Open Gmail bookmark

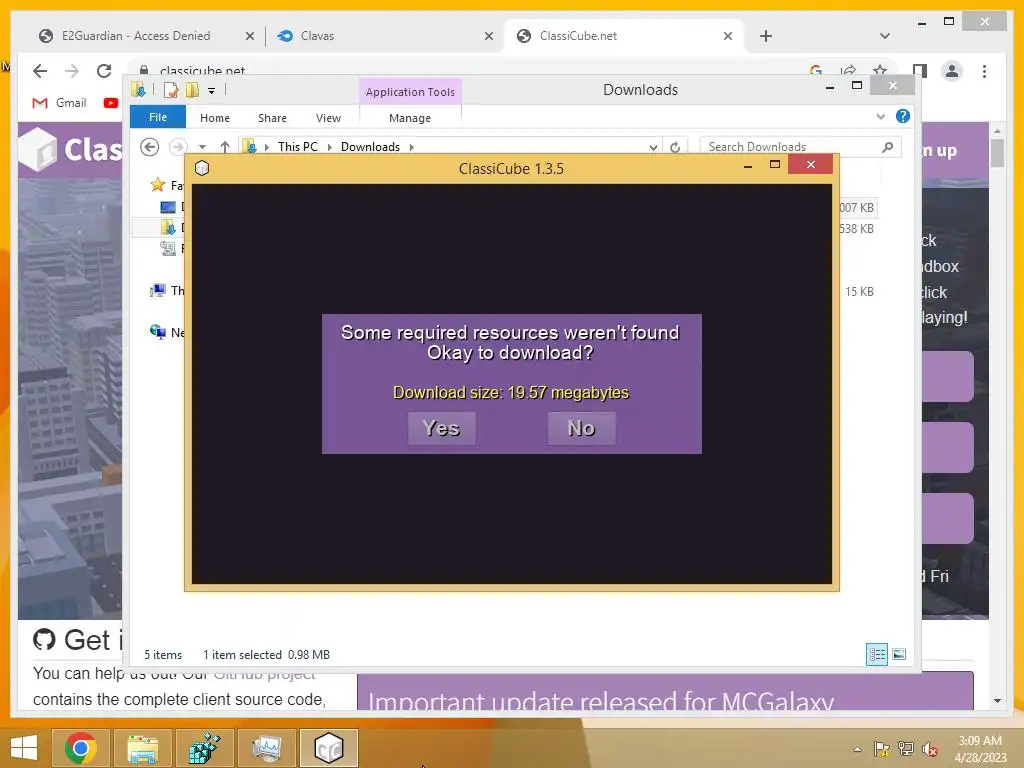coord(59,103)
